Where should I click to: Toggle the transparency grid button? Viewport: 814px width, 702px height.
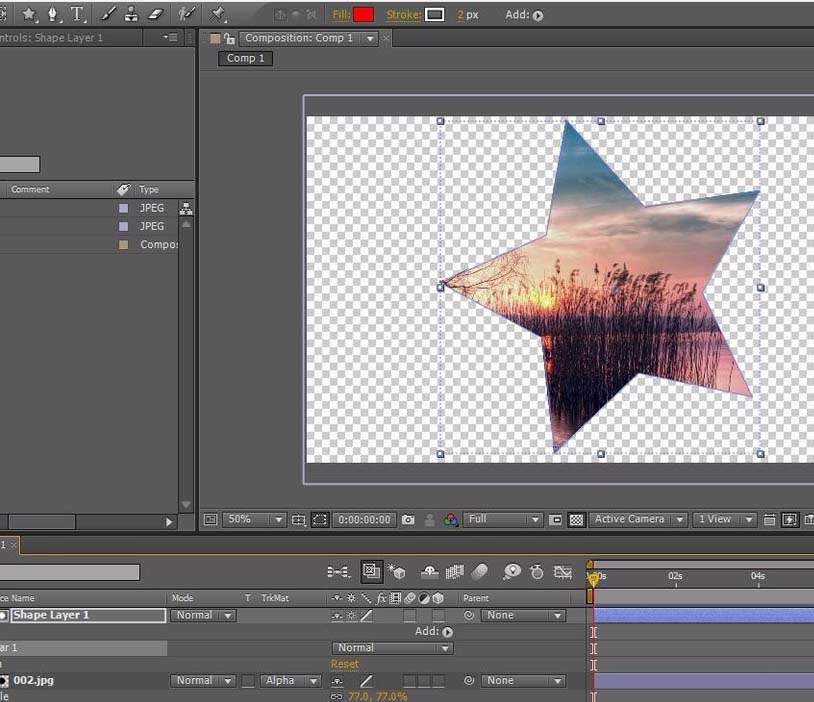(576, 520)
